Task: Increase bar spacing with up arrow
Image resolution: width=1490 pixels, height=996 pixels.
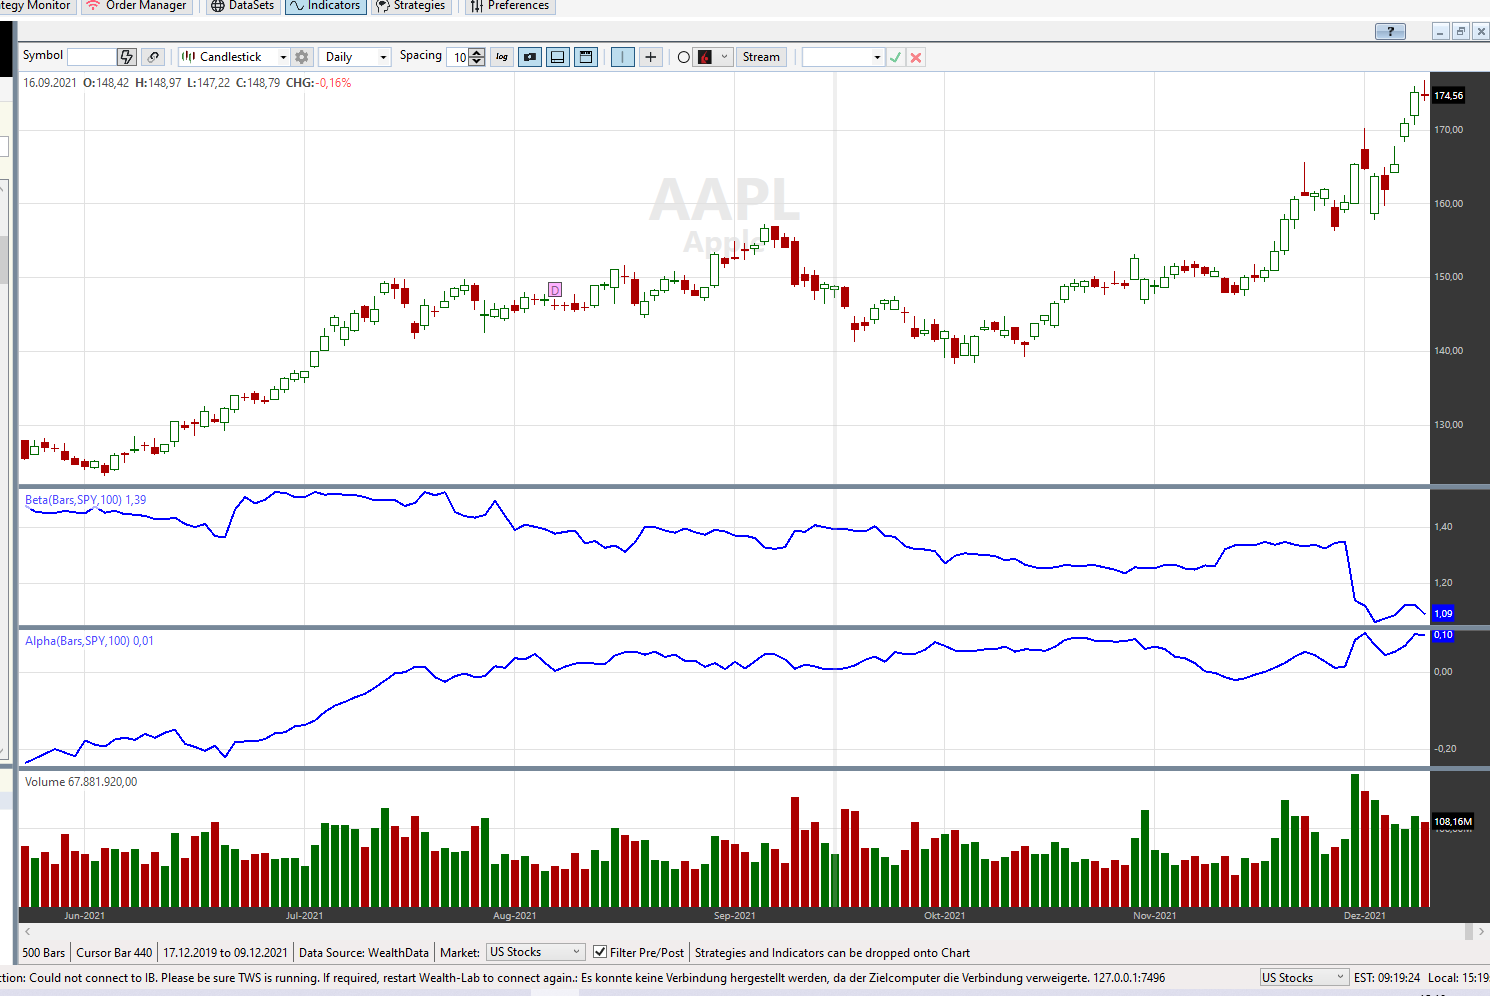Action: click(x=477, y=53)
